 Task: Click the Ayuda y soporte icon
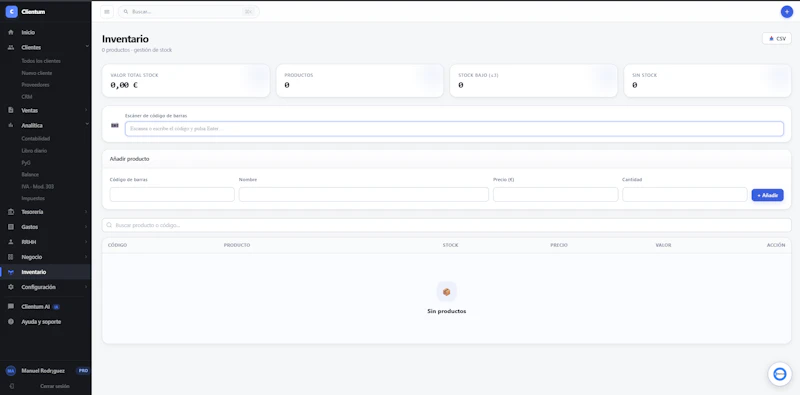tap(11, 322)
